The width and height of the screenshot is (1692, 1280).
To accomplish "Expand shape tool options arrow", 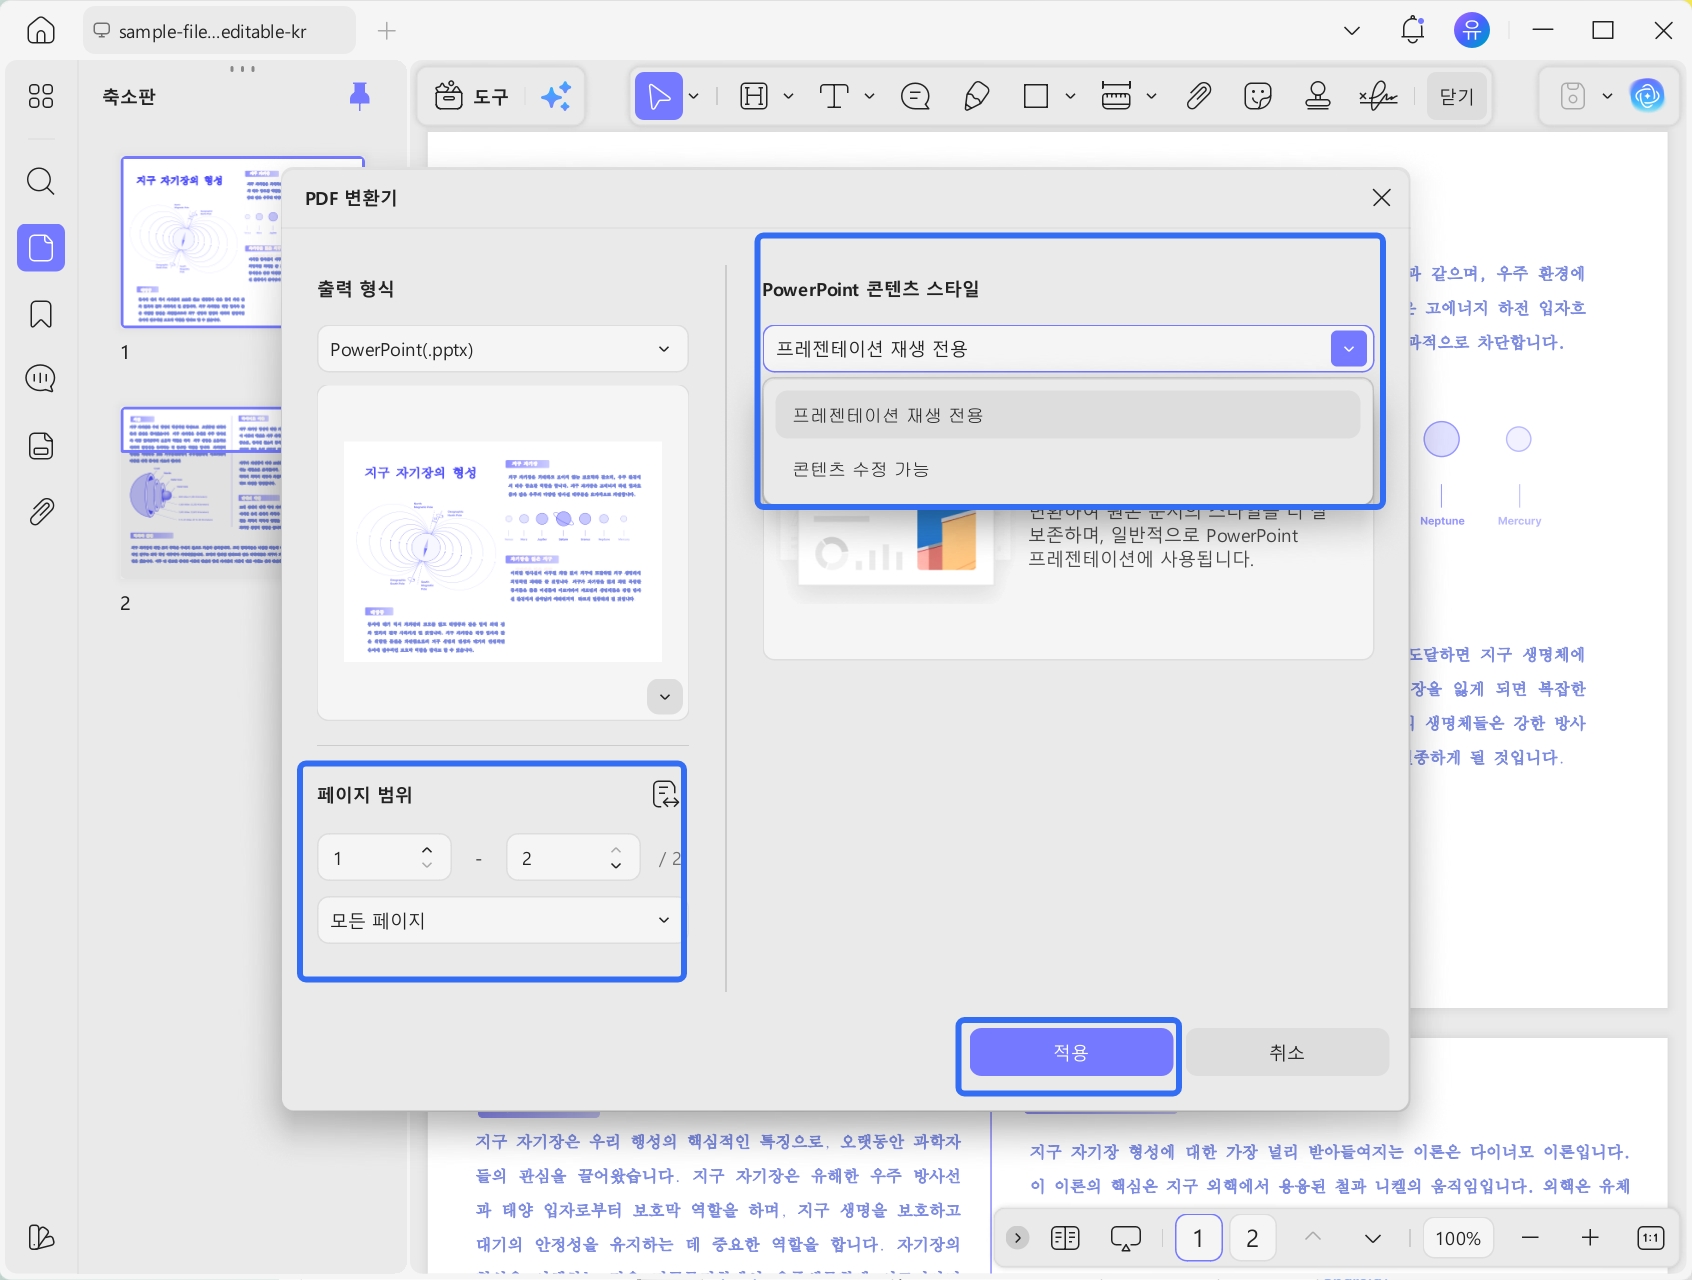I will pyautogui.click(x=1070, y=96).
